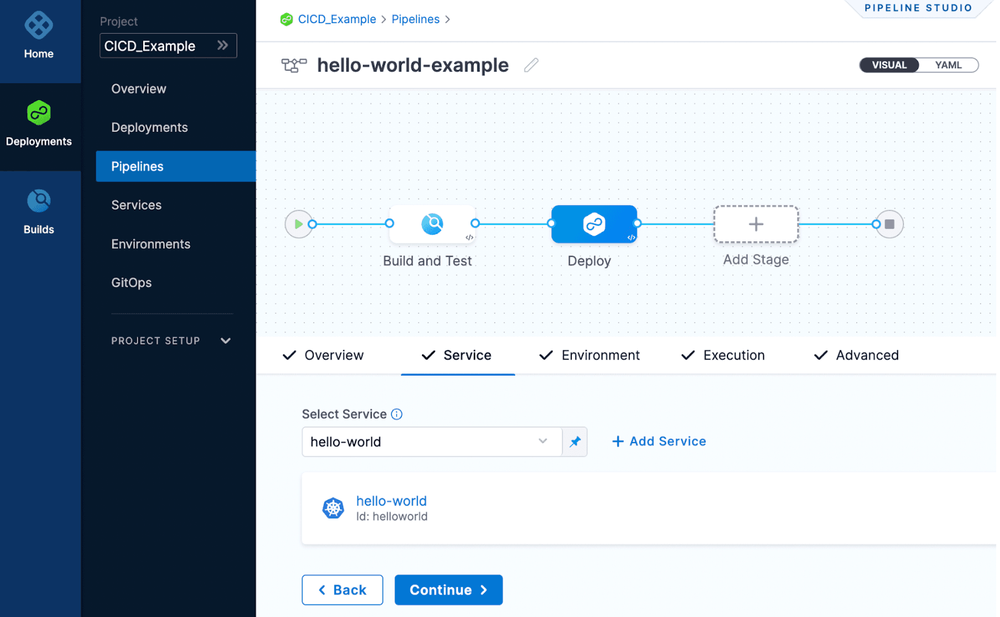Open the Execution tab
Image resolution: width=1000 pixels, height=617 pixels.
point(722,355)
